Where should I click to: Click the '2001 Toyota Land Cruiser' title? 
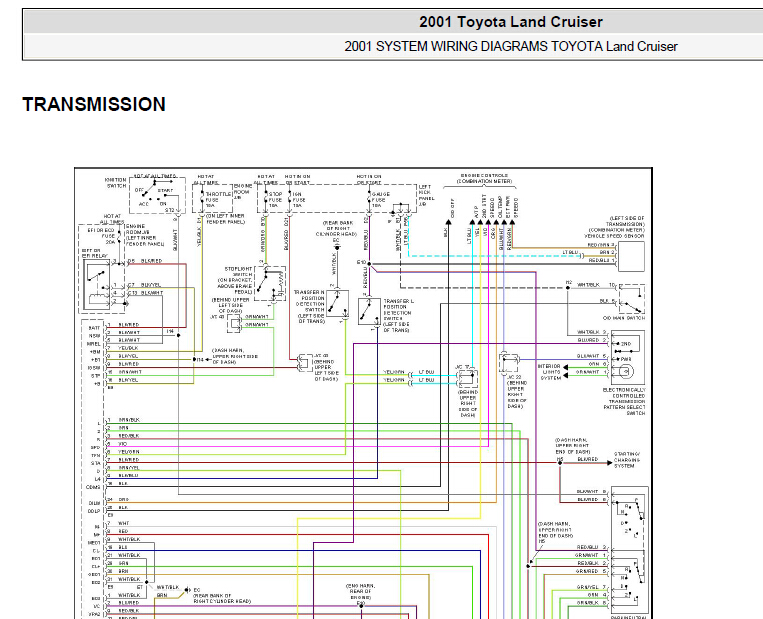pyautogui.click(x=510, y=22)
